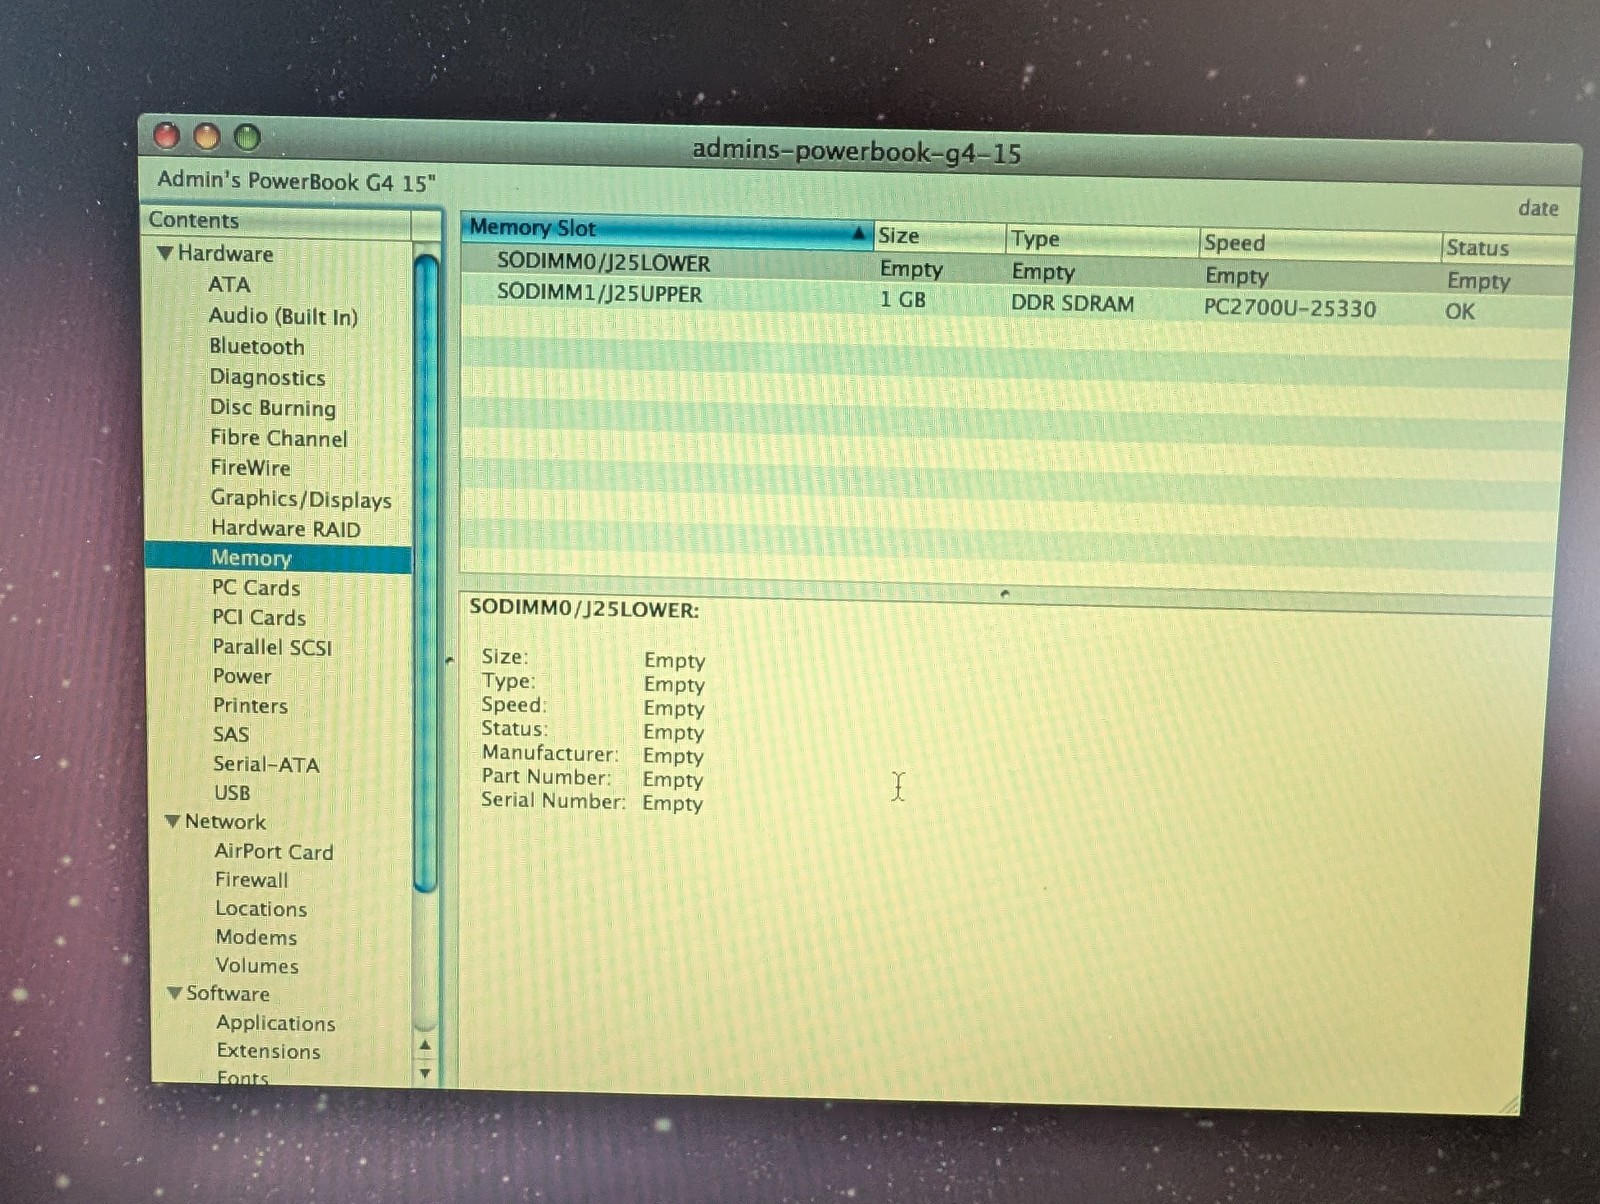Screen dimensions: 1600x1204
Task: Open Modems under Network
Action: click(256, 937)
